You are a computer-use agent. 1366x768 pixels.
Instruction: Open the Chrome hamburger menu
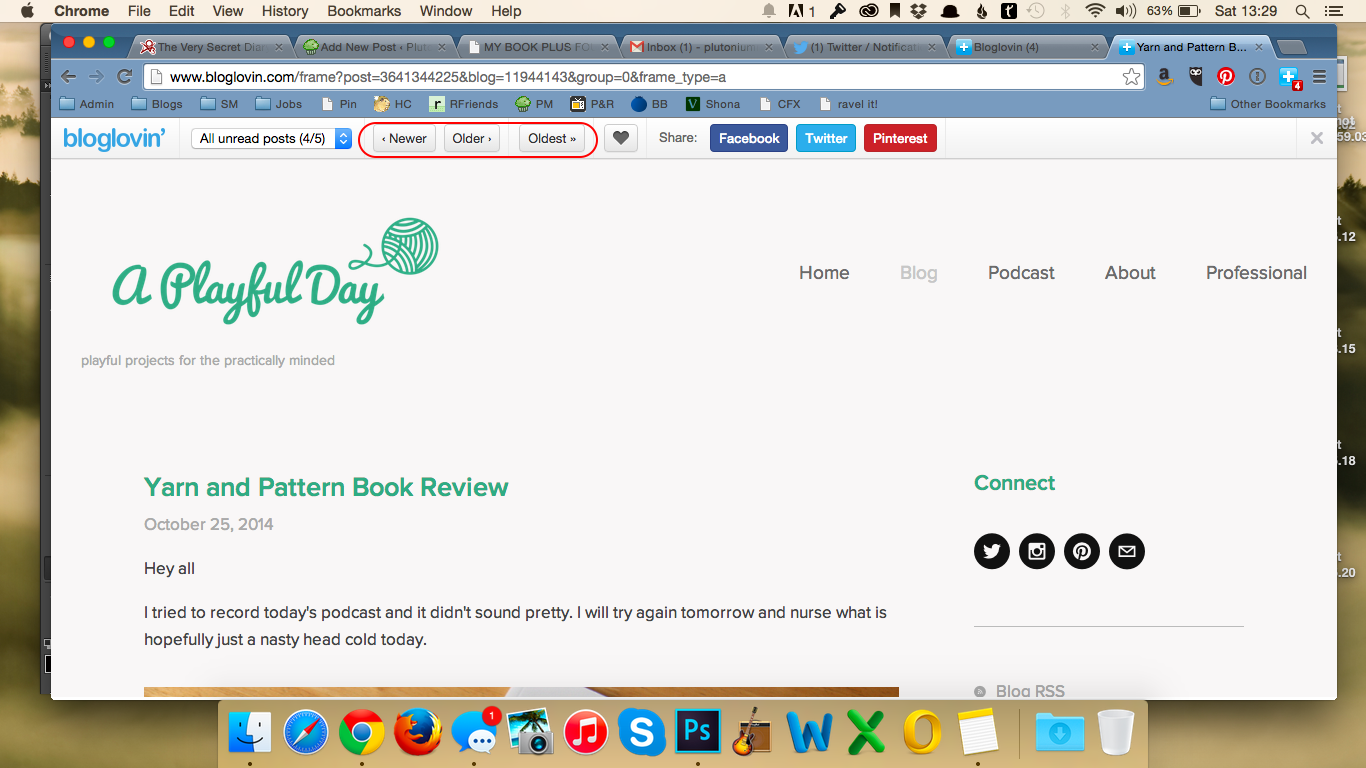(x=1319, y=77)
